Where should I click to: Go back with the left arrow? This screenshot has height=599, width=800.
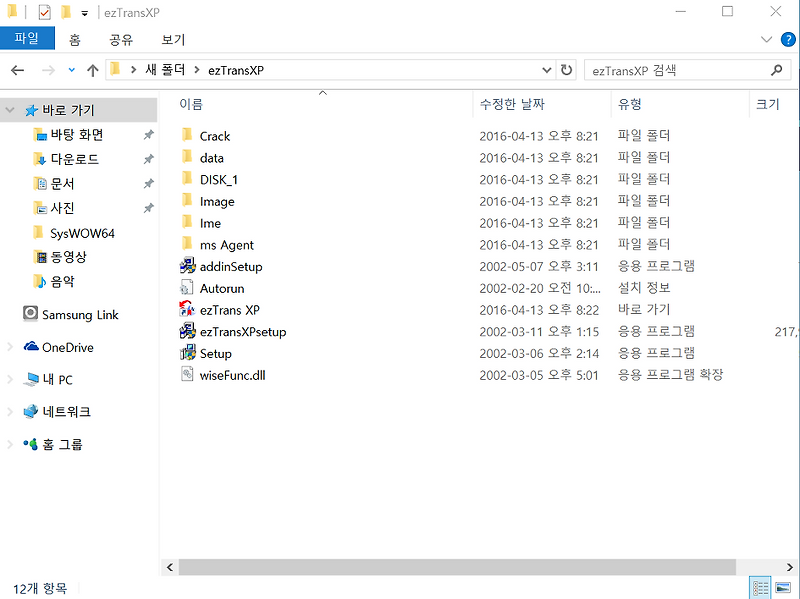tap(18, 70)
